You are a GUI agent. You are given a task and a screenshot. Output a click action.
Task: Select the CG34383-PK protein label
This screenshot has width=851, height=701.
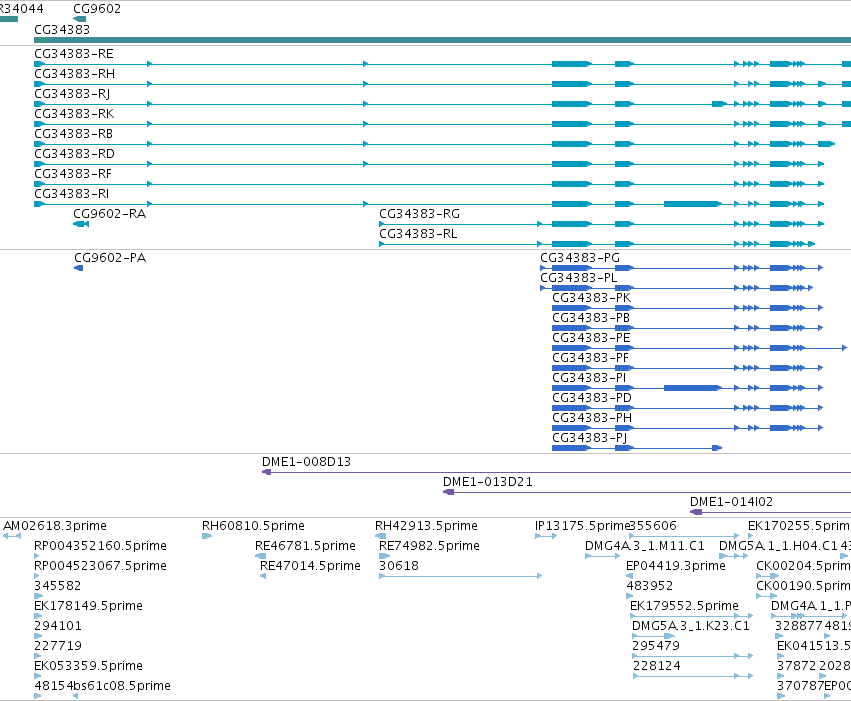[x=592, y=298]
